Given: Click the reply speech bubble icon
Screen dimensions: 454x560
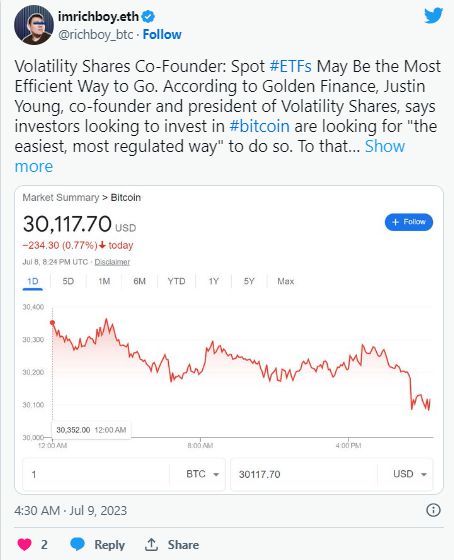Looking at the screenshot, I should pyautogui.click(x=78, y=544).
